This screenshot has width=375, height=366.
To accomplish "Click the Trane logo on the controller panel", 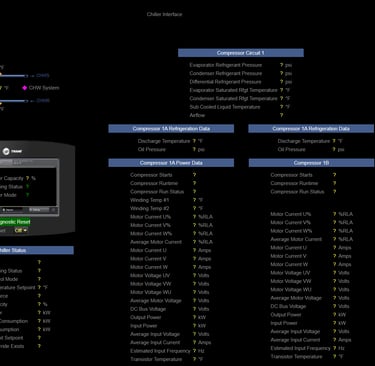I will pyautogui.click(x=12, y=151).
